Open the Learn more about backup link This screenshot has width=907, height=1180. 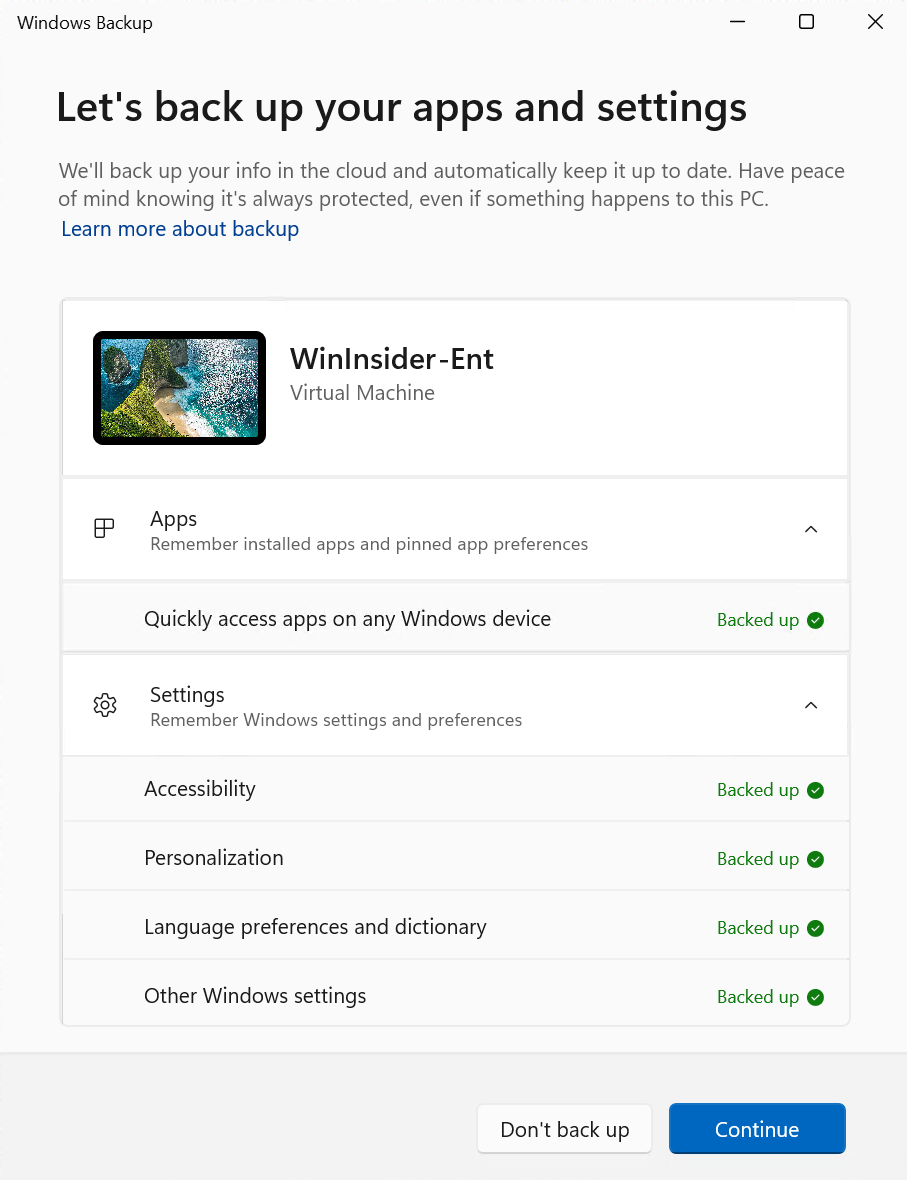pyautogui.click(x=180, y=229)
